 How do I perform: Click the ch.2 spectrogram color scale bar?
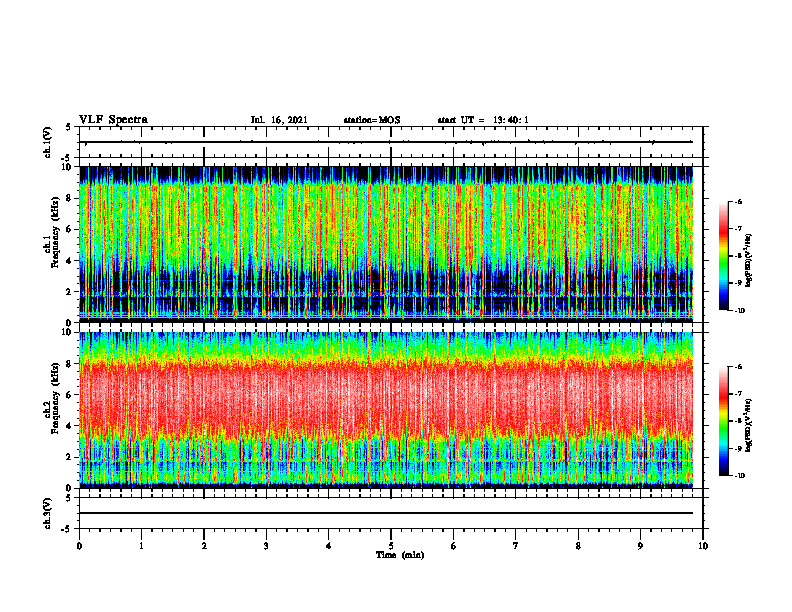tap(723, 421)
